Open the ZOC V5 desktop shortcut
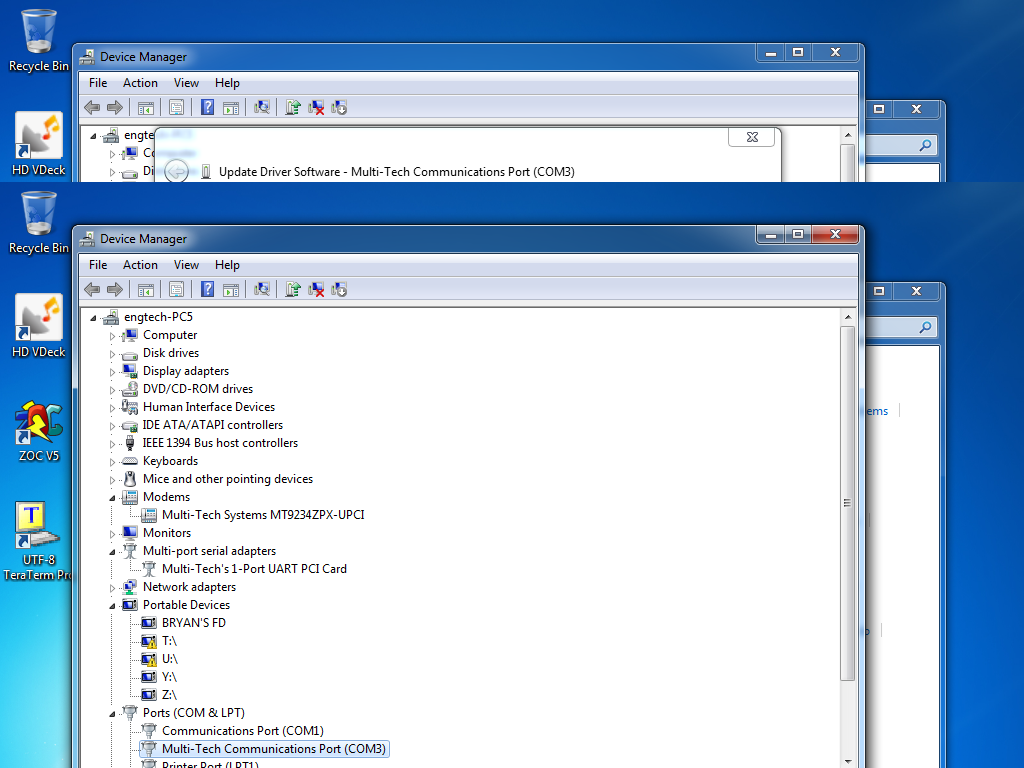1024x768 pixels. click(x=39, y=424)
